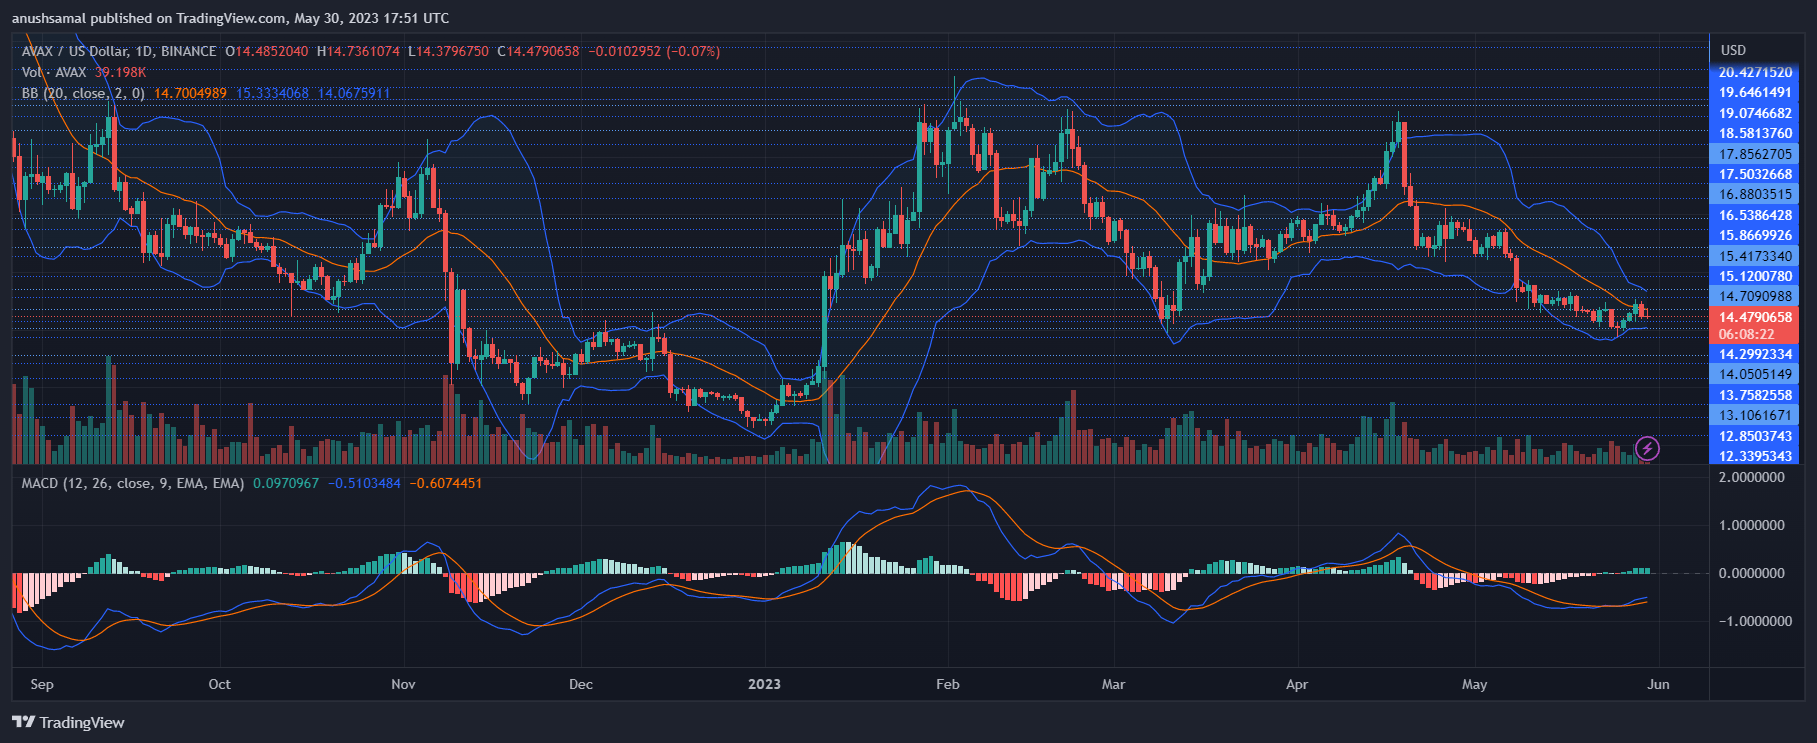Image resolution: width=1817 pixels, height=743 pixels.
Task: Click the Sep label on time axis
Action: point(42,684)
